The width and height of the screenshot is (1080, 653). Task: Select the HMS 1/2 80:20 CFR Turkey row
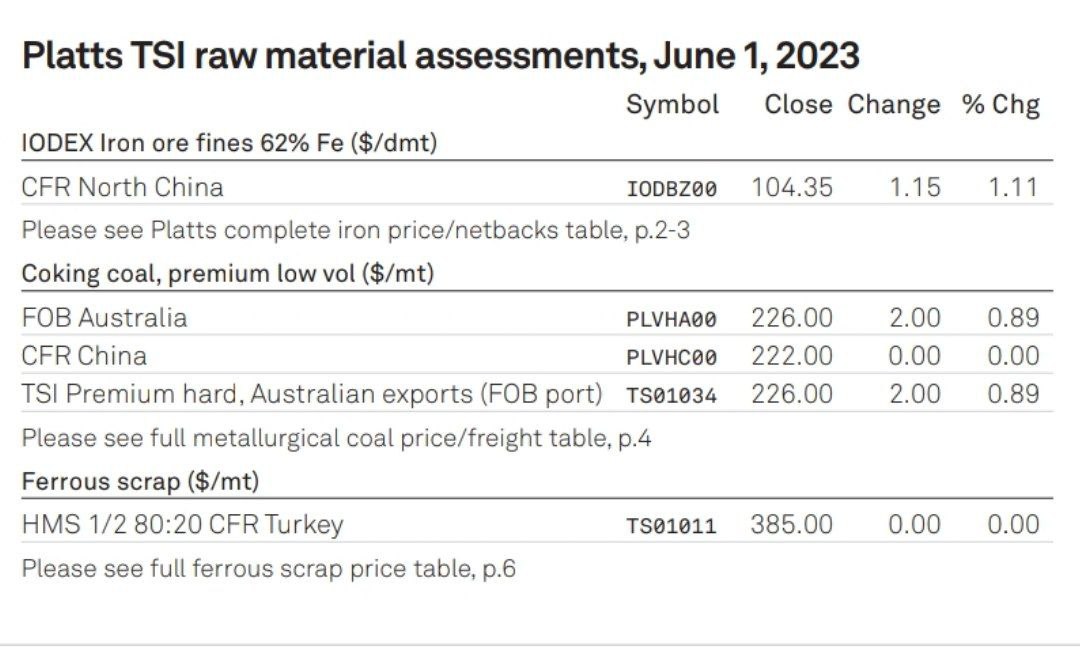[182, 524]
